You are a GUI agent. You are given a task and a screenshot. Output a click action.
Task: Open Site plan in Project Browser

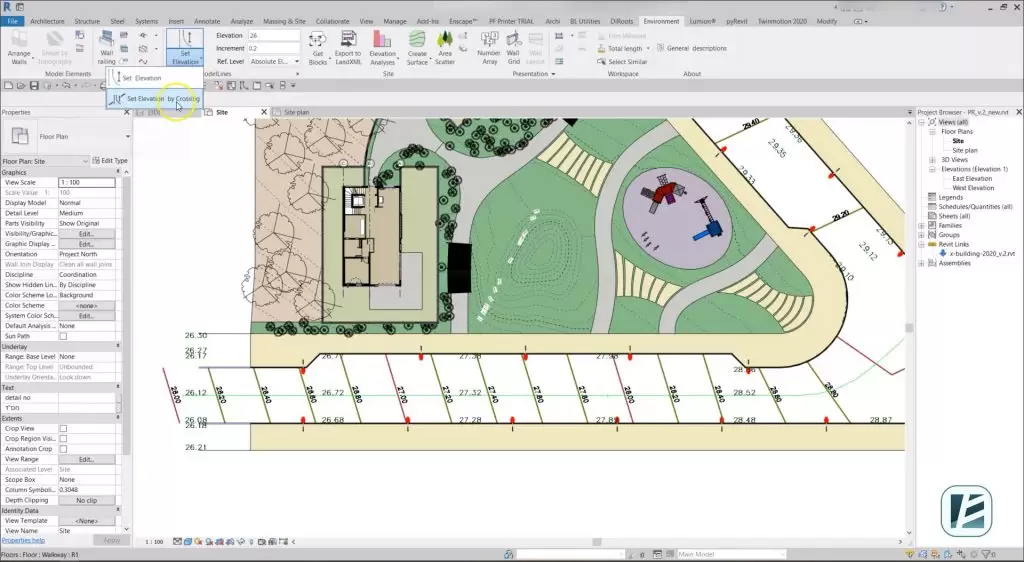tap(964, 150)
